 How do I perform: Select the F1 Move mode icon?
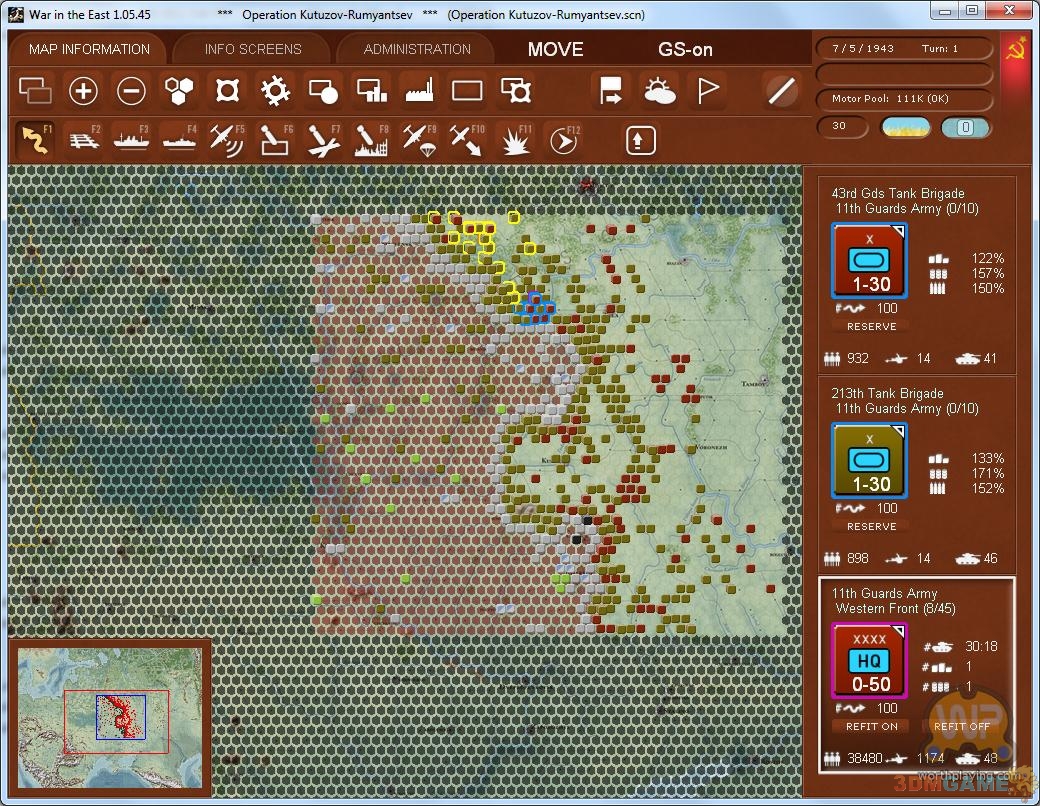tap(35, 139)
